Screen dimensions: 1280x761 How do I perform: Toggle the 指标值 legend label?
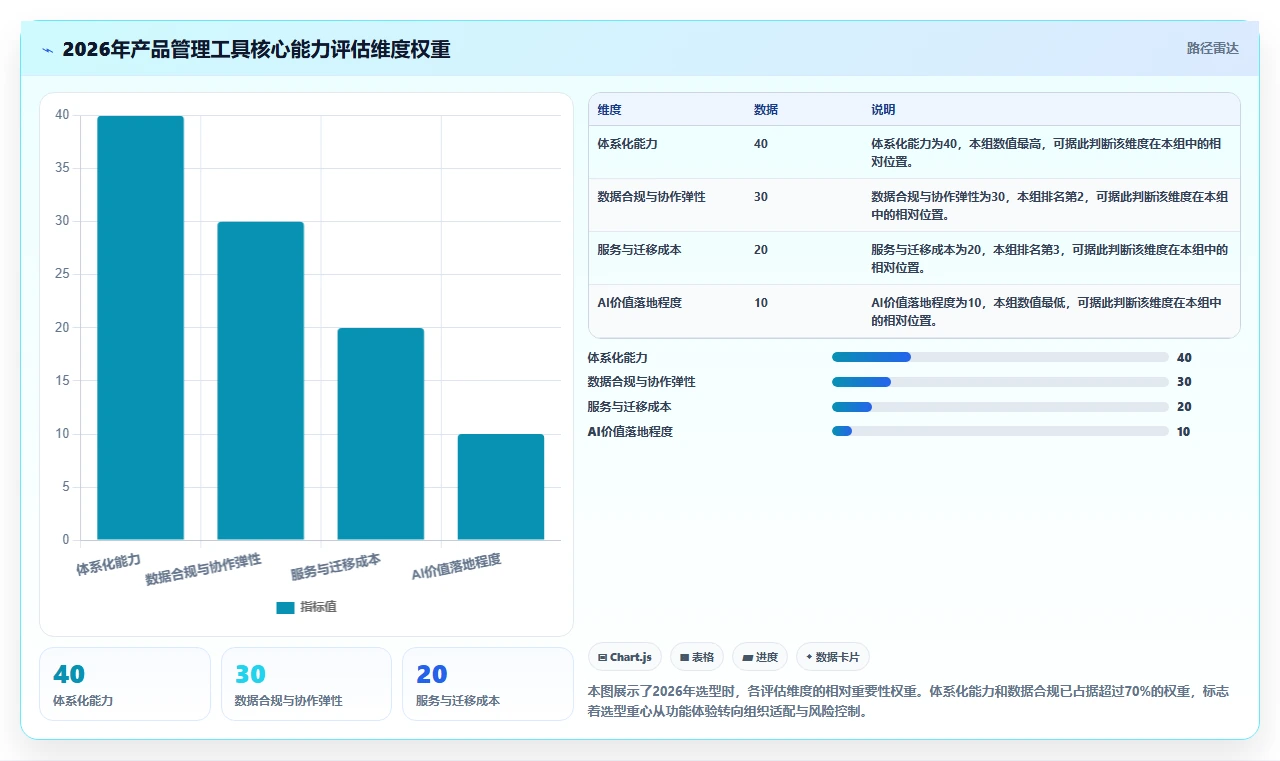(x=318, y=607)
